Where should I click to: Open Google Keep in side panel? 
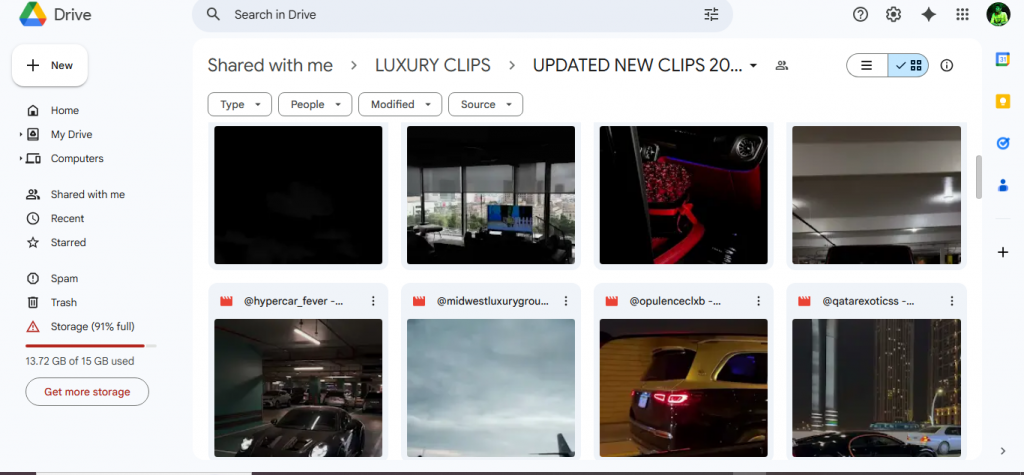[1003, 101]
